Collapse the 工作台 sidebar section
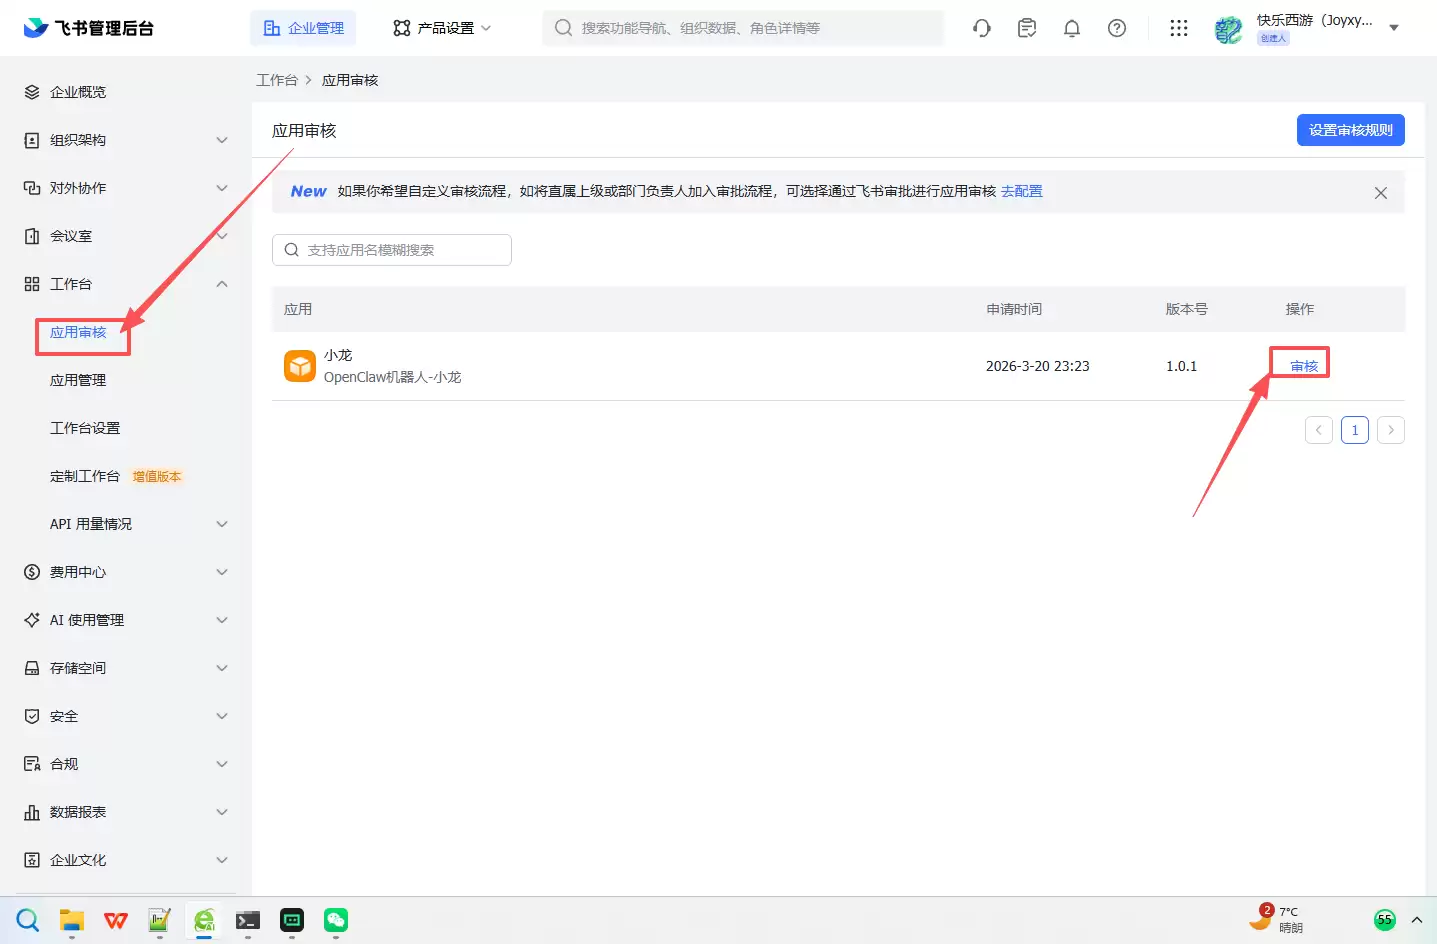Viewport: 1437px width, 944px height. point(222,284)
